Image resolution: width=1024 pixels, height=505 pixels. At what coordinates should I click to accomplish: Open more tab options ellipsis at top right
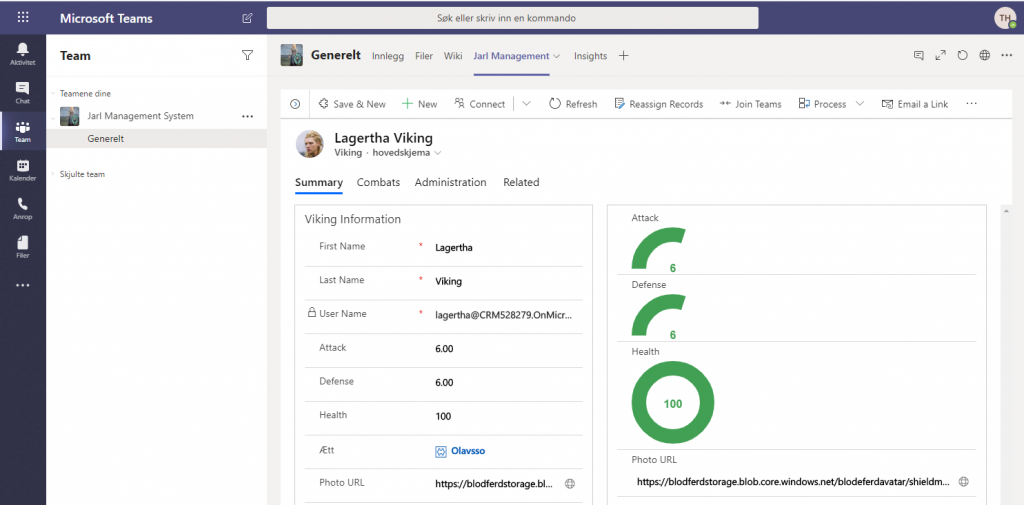pyautogui.click(x=1007, y=56)
